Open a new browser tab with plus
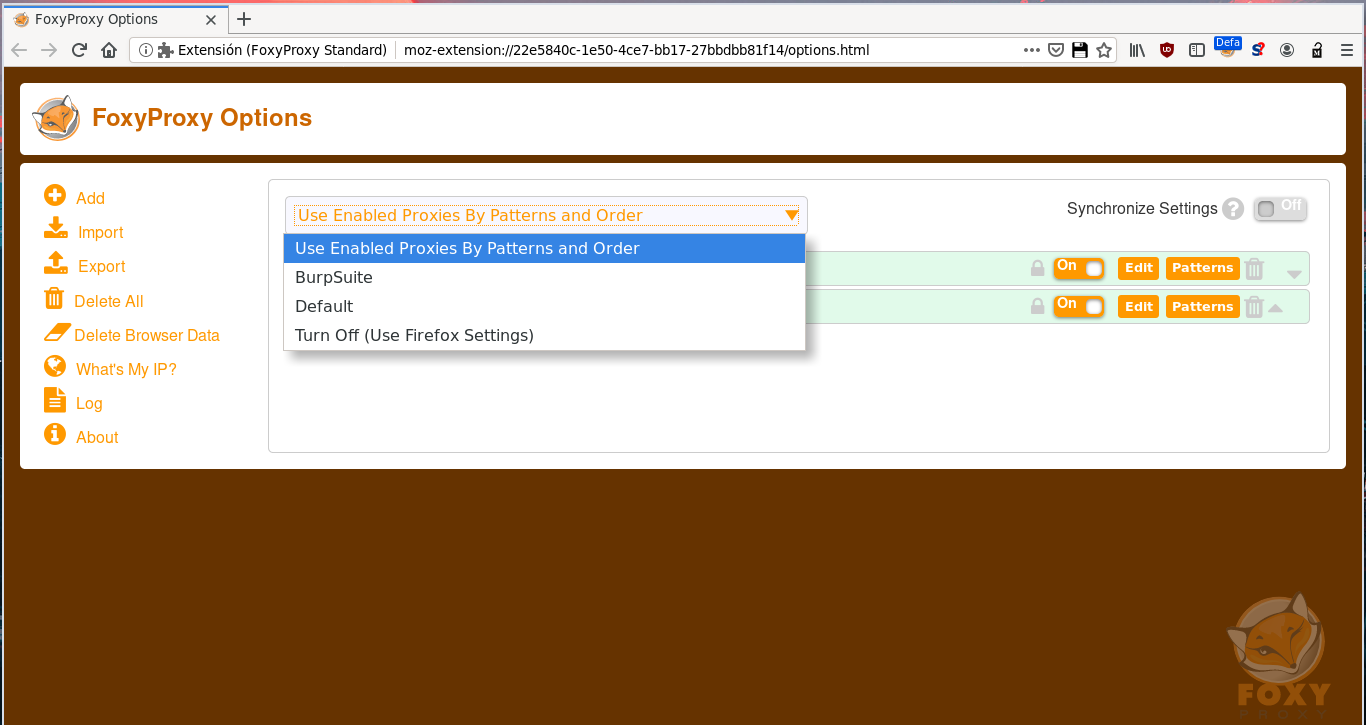 pyautogui.click(x=244, y=19)
